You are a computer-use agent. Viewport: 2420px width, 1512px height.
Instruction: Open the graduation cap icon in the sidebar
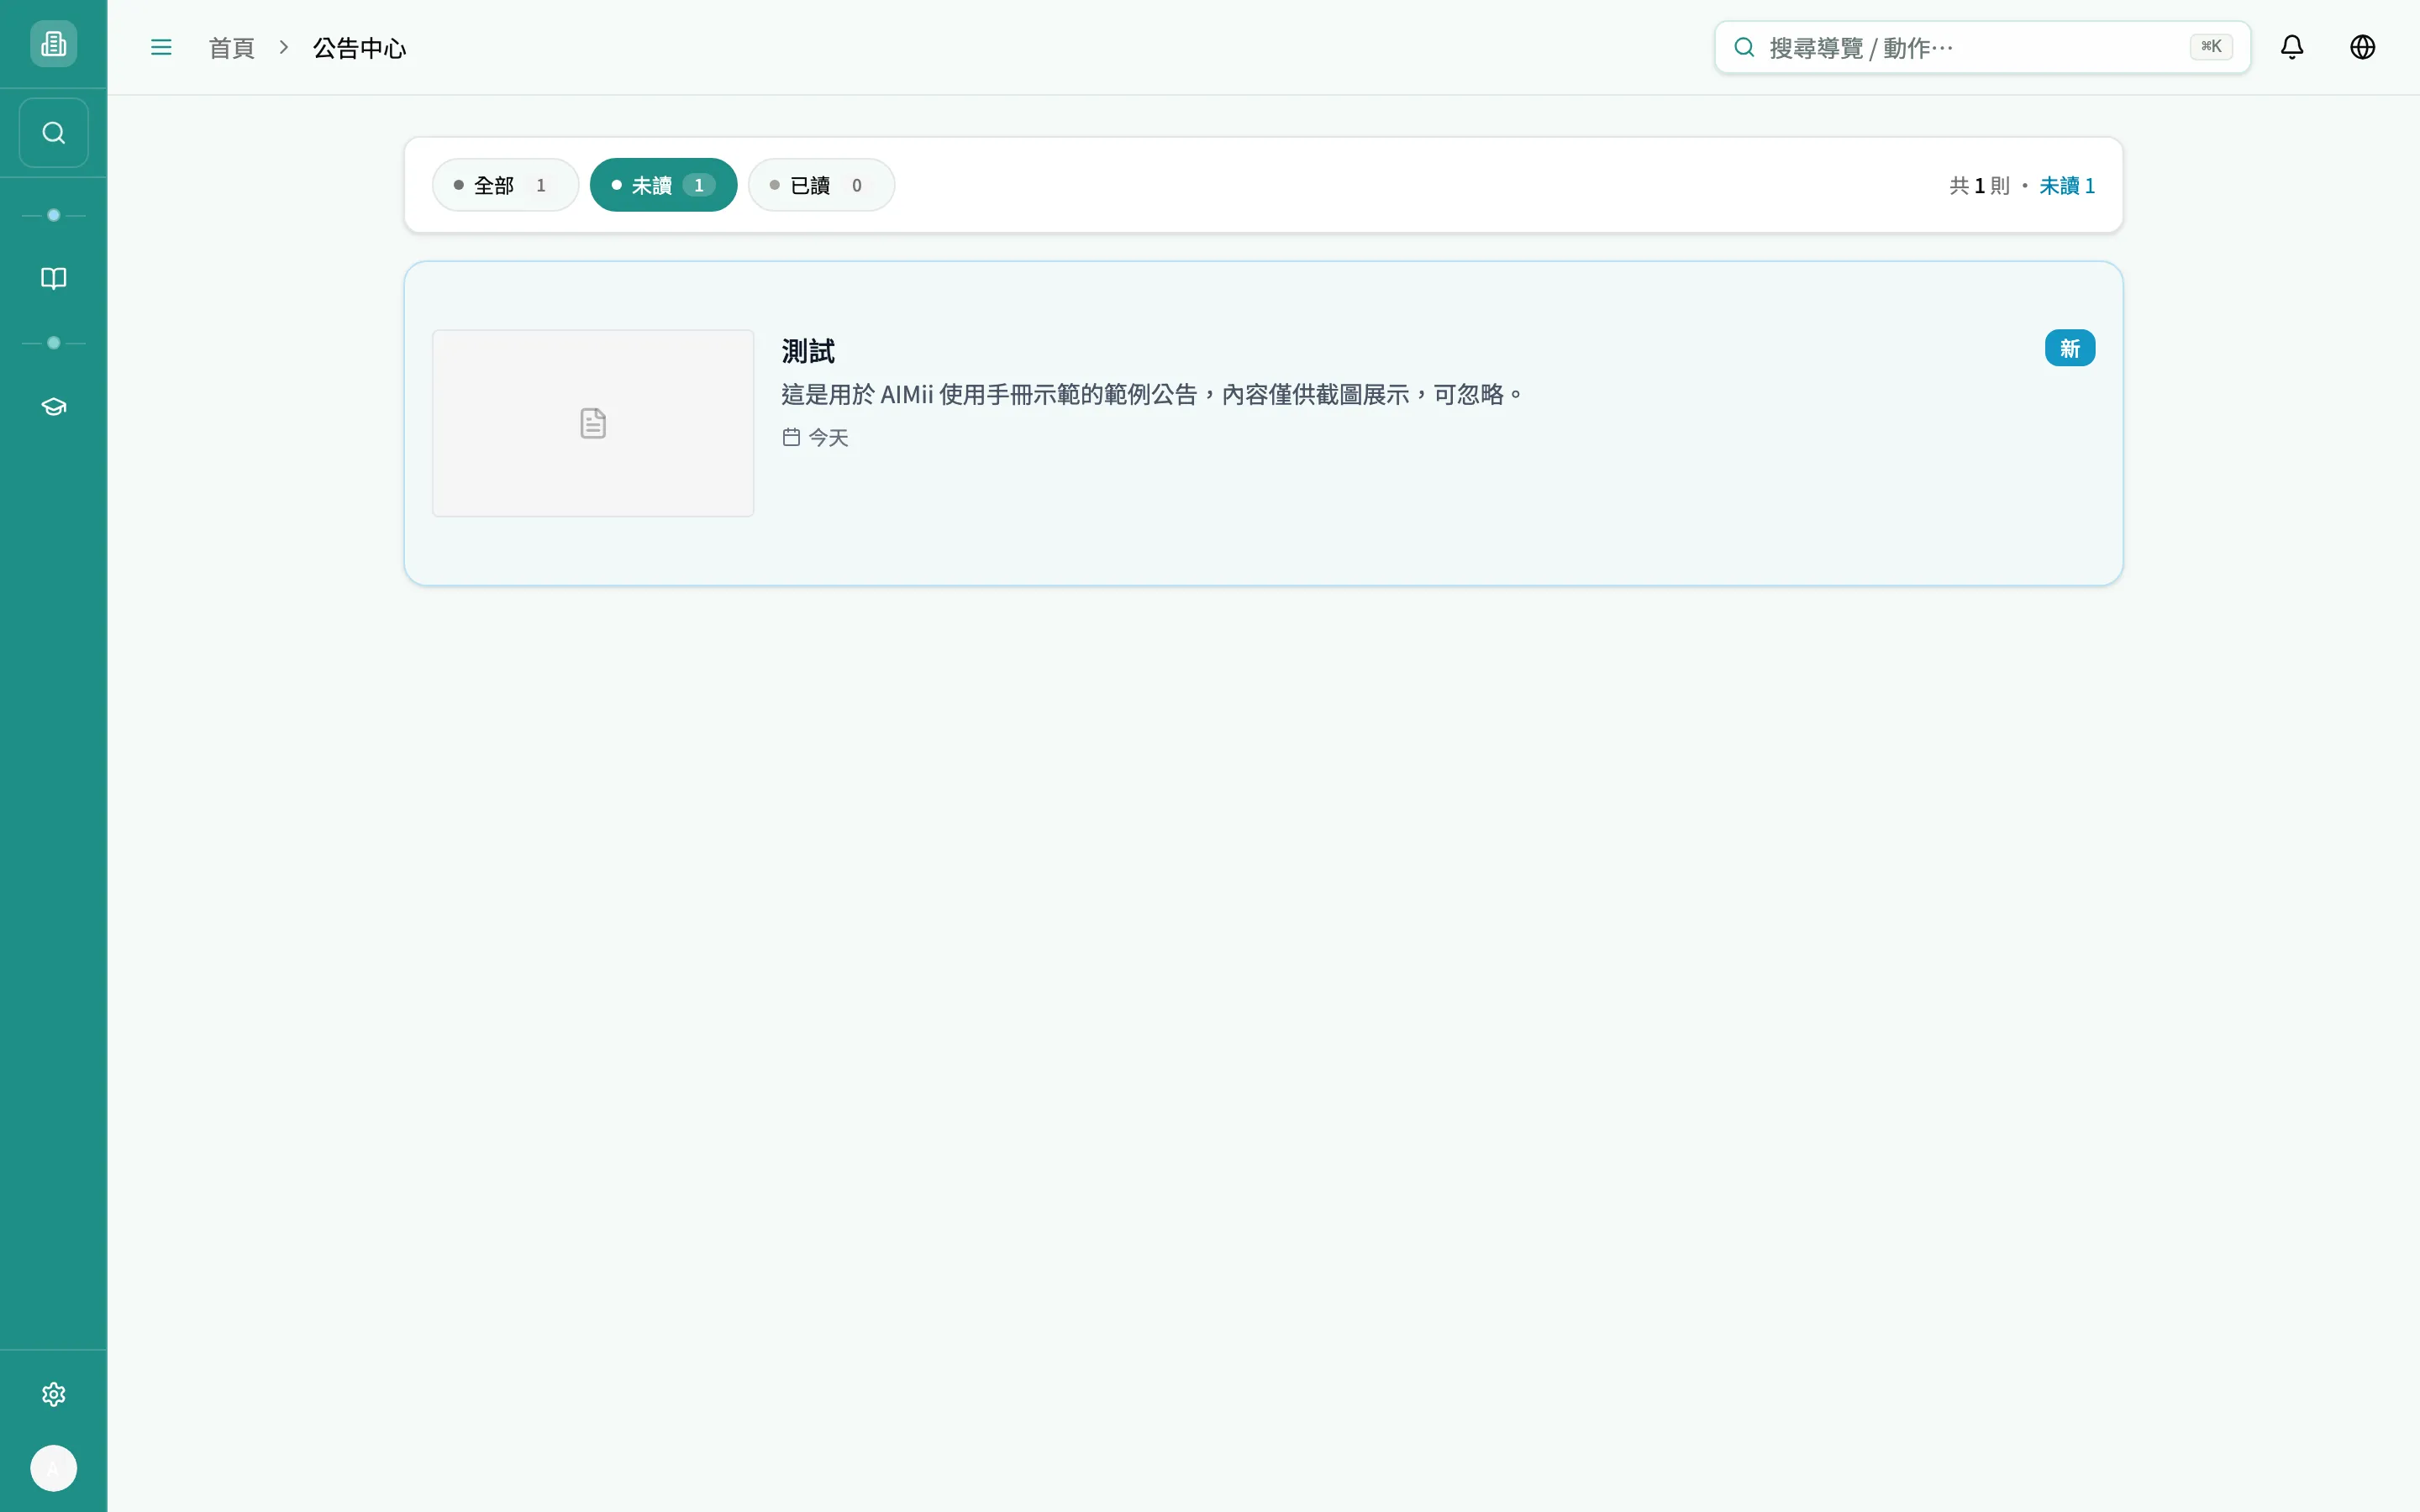tap(53, 406)
